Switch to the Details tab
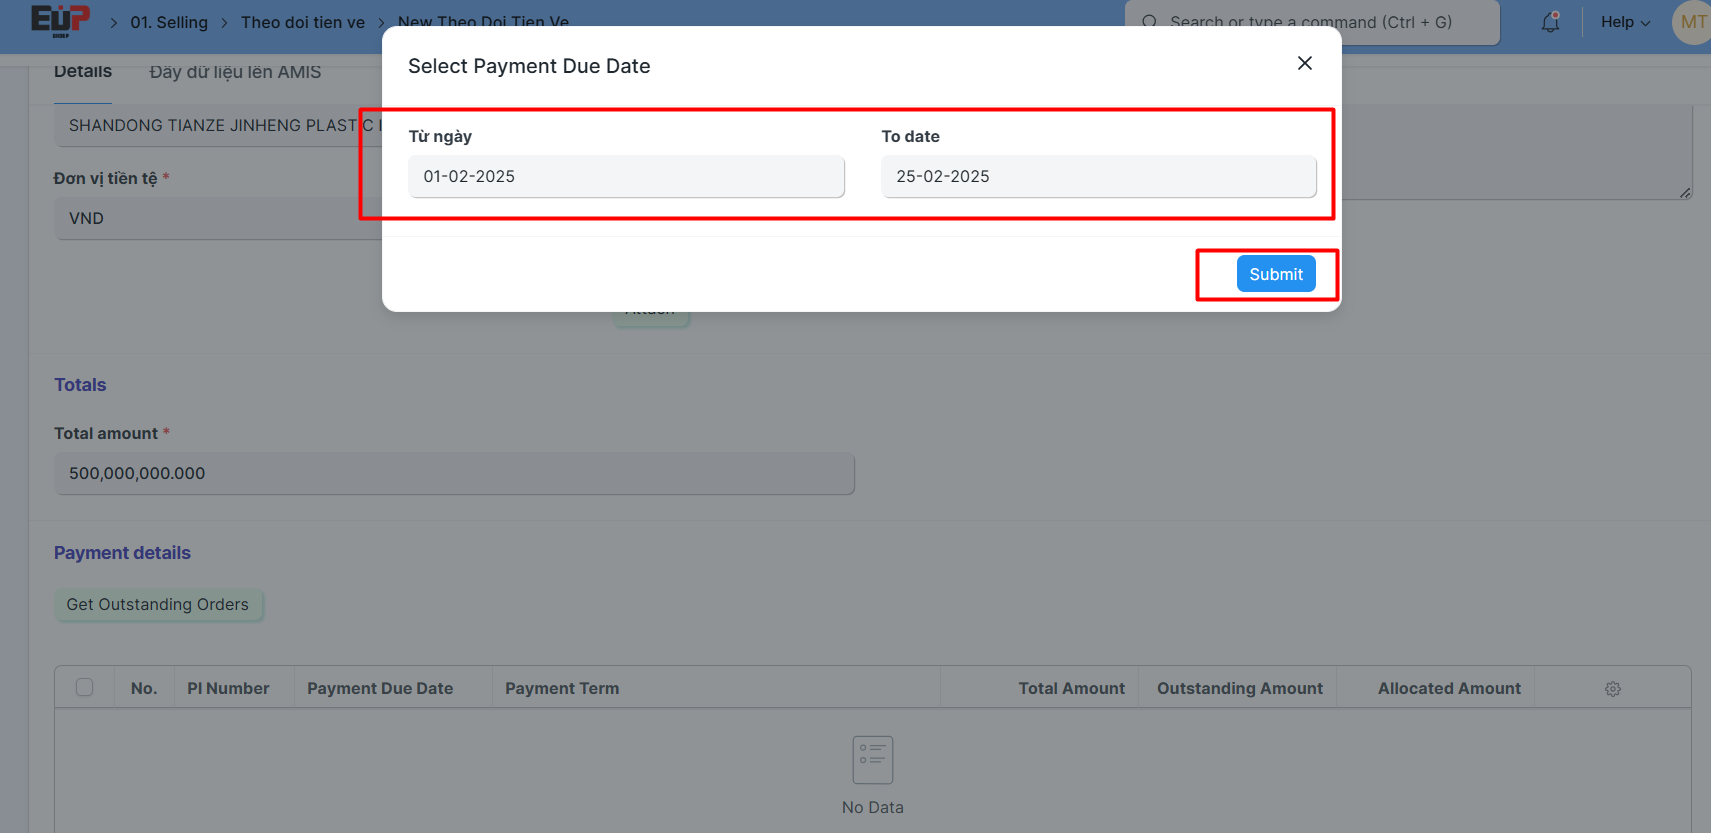 [83, 72]
